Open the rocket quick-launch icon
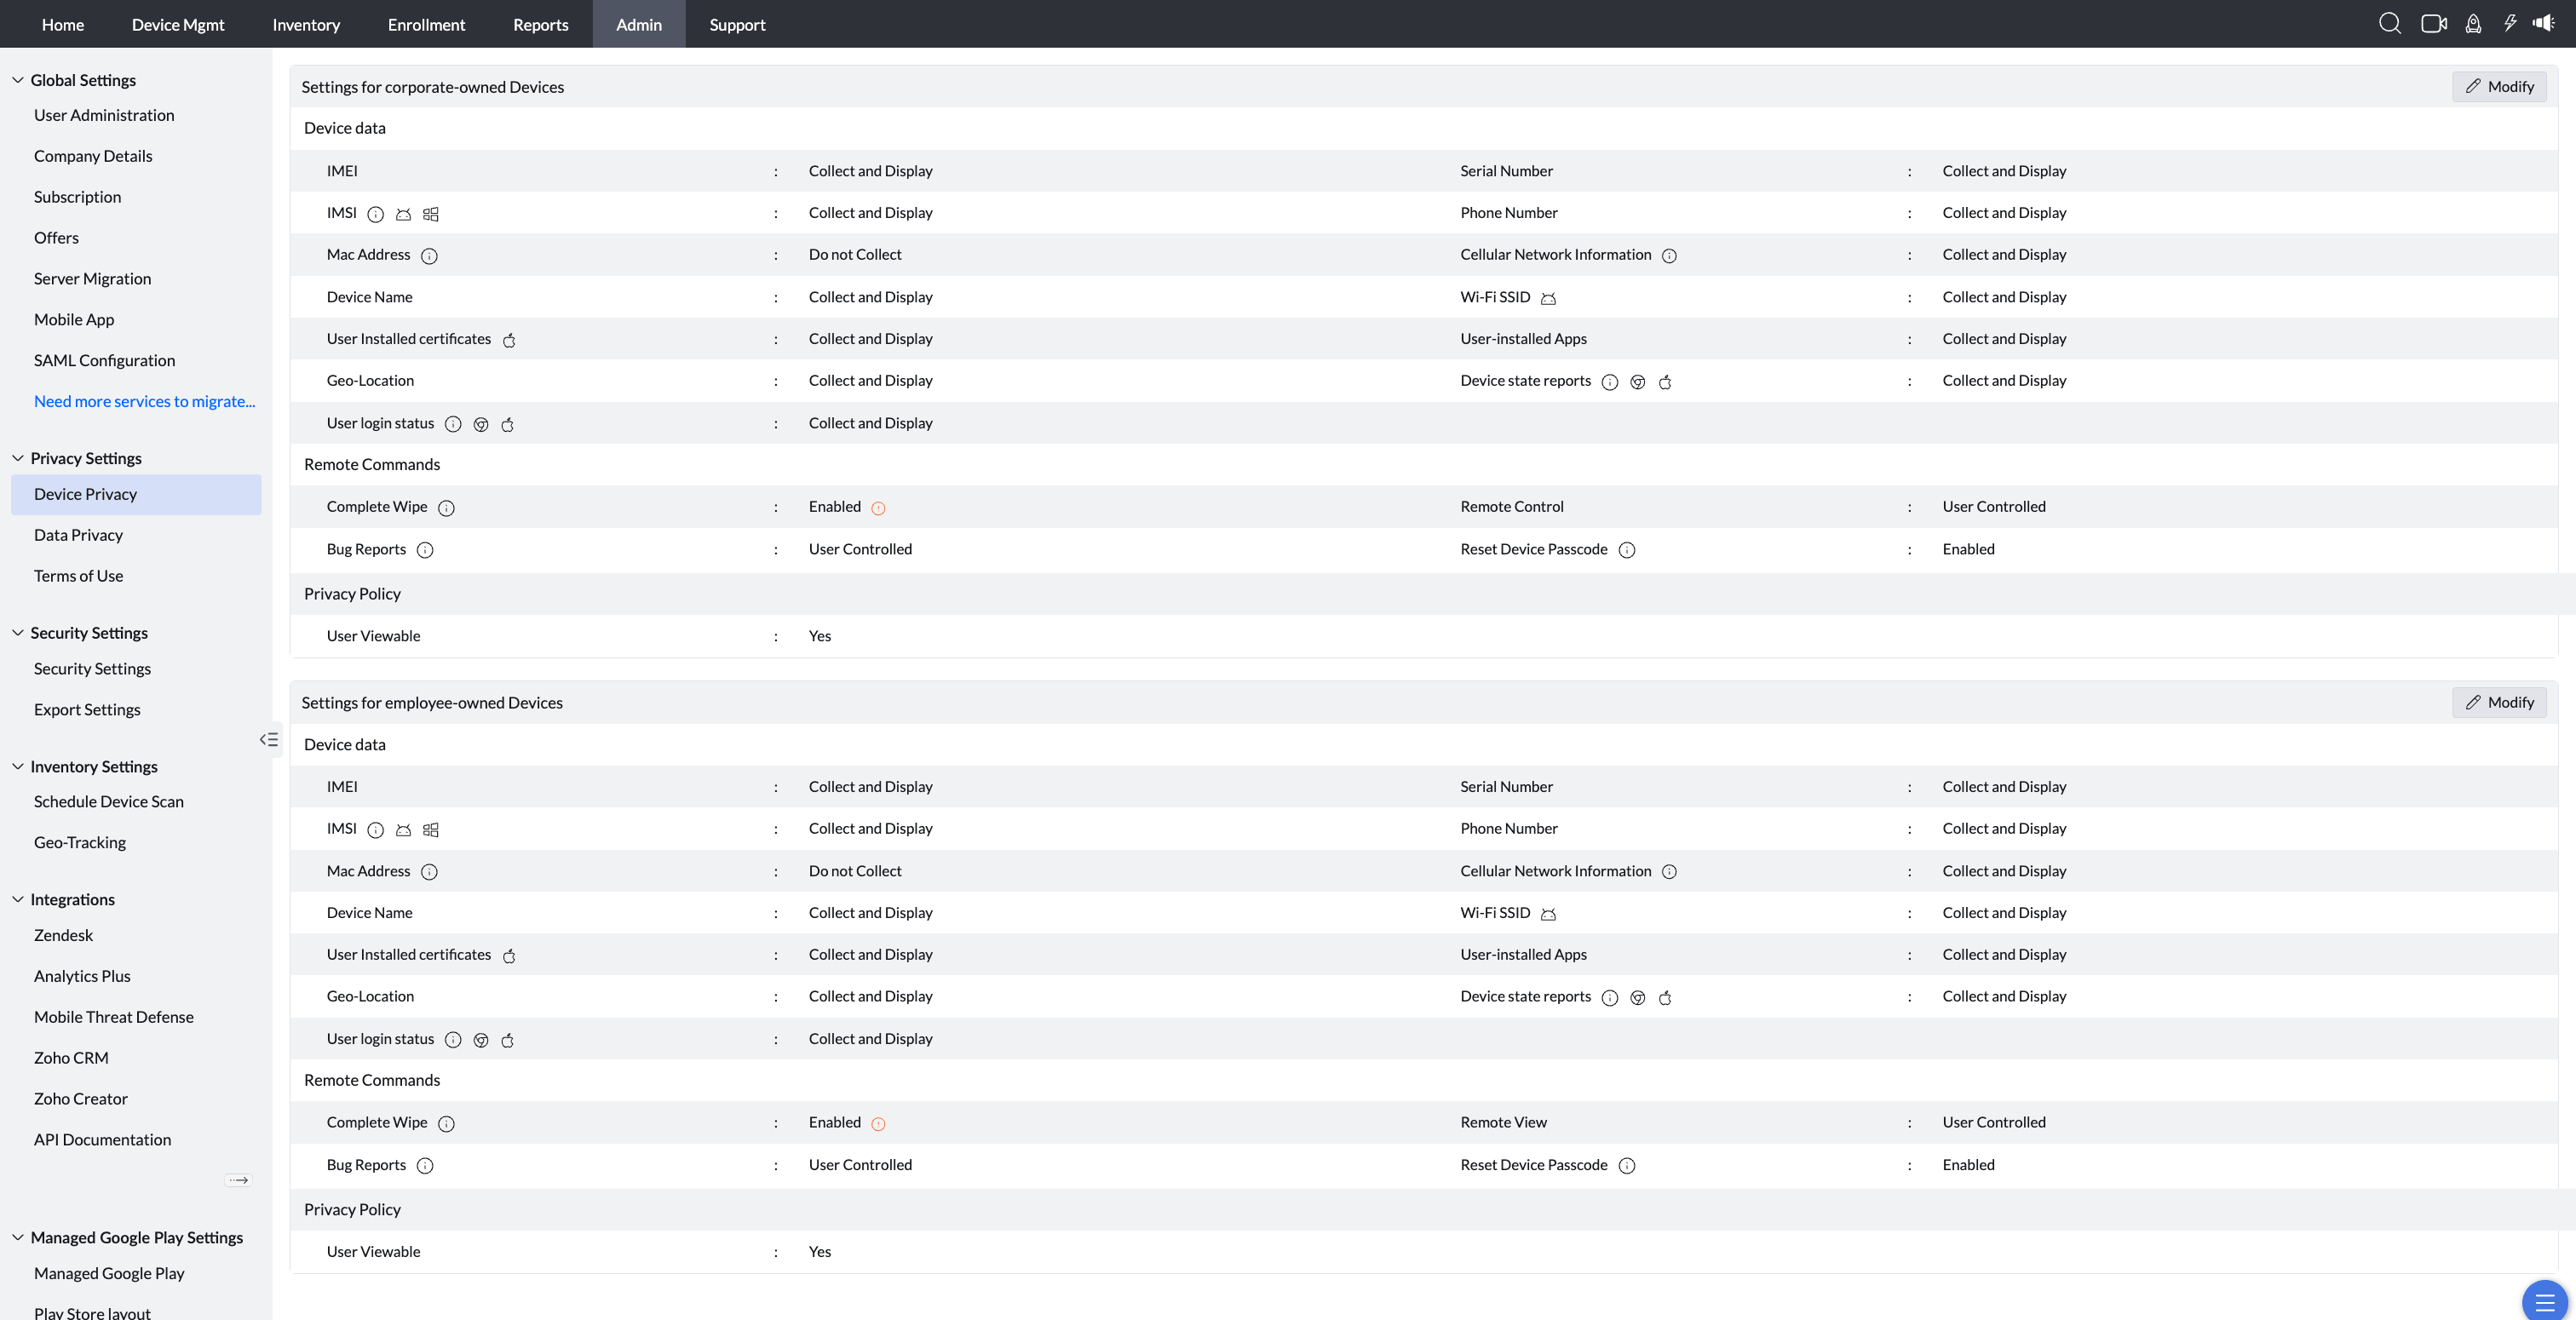Image resolution: width=2576 pixels, height=1320 pixels. point(2473,23)
